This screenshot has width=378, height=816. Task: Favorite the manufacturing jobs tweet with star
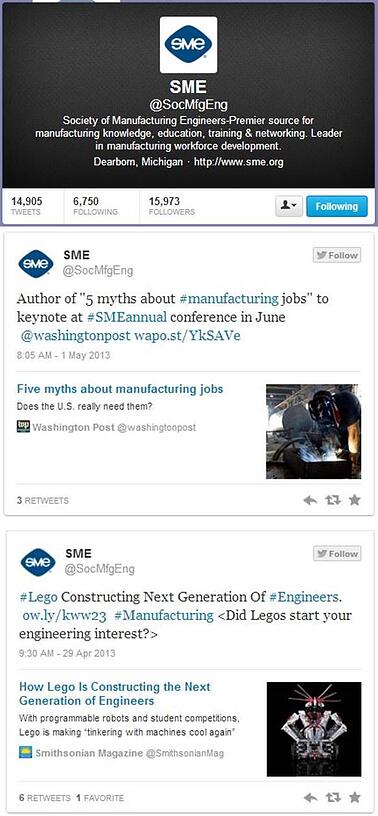click(x=354, y=500)
